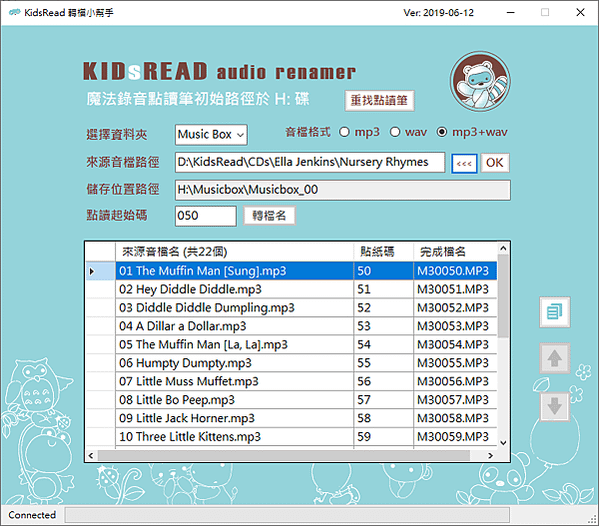Click the start code field showing 050
Viewport: 599px width, 526px height.
tap(206, 216)
